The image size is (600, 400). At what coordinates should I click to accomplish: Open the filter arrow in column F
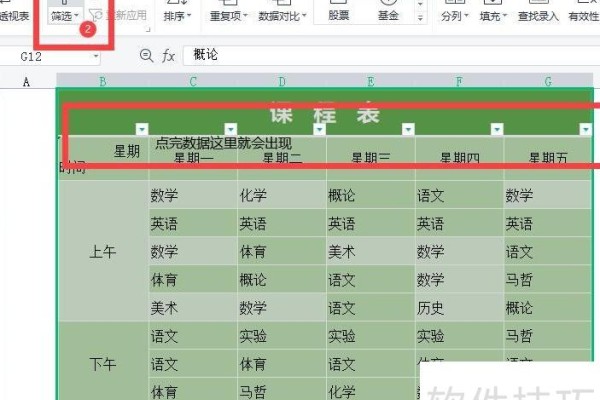[497, 129]
